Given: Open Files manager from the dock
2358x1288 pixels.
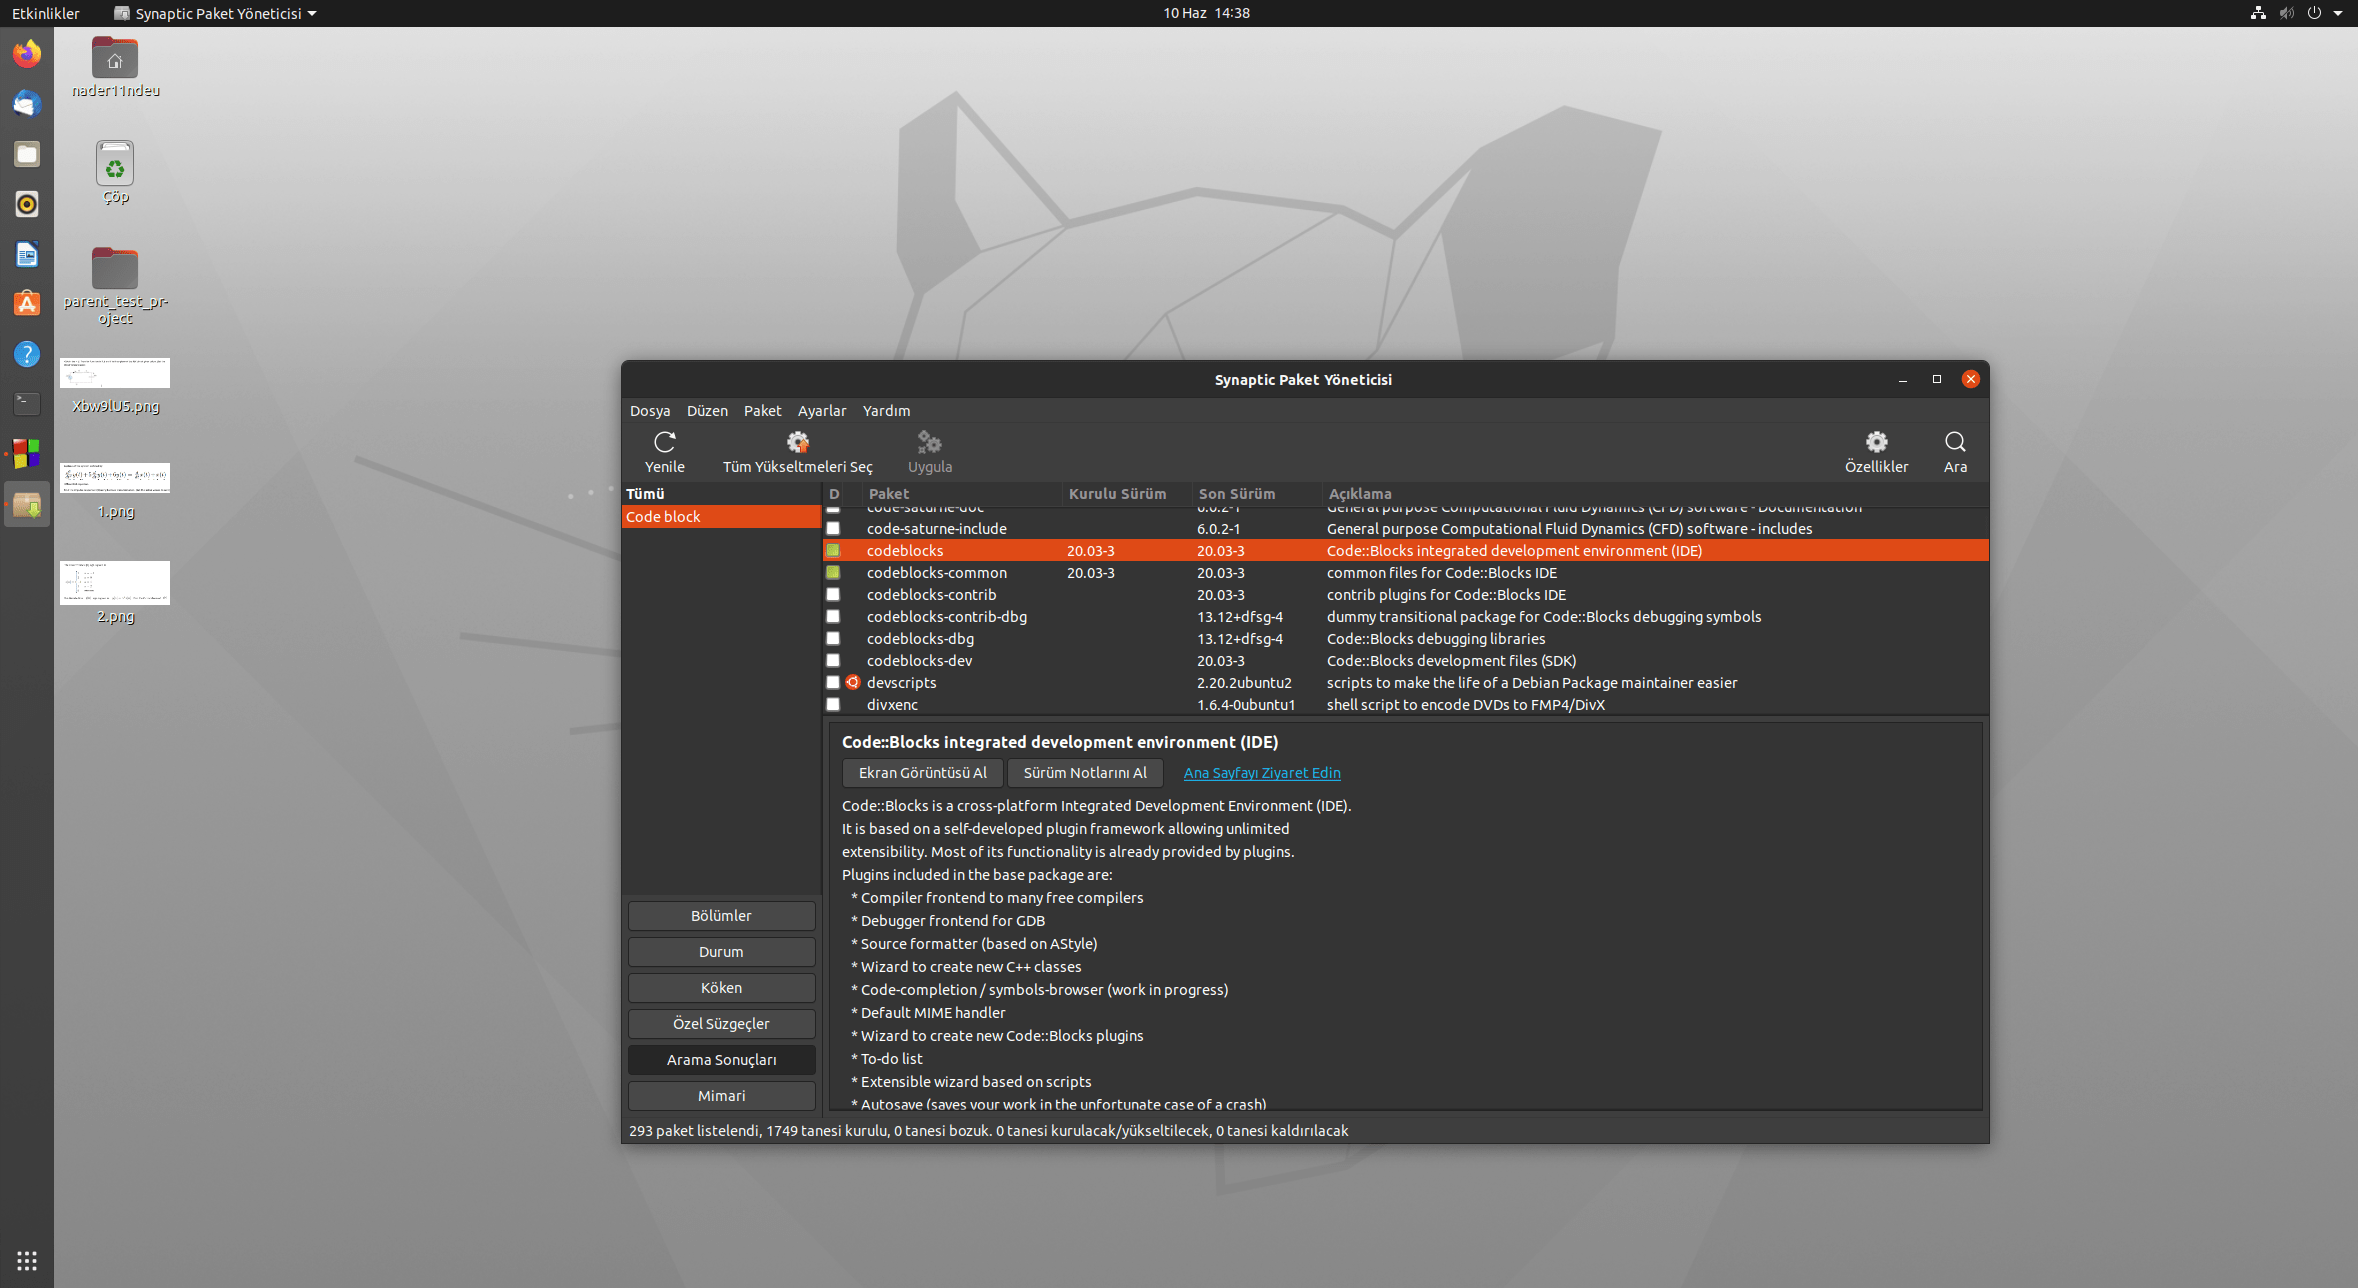Looking at the screenshot, I should [x=27, y=154].
